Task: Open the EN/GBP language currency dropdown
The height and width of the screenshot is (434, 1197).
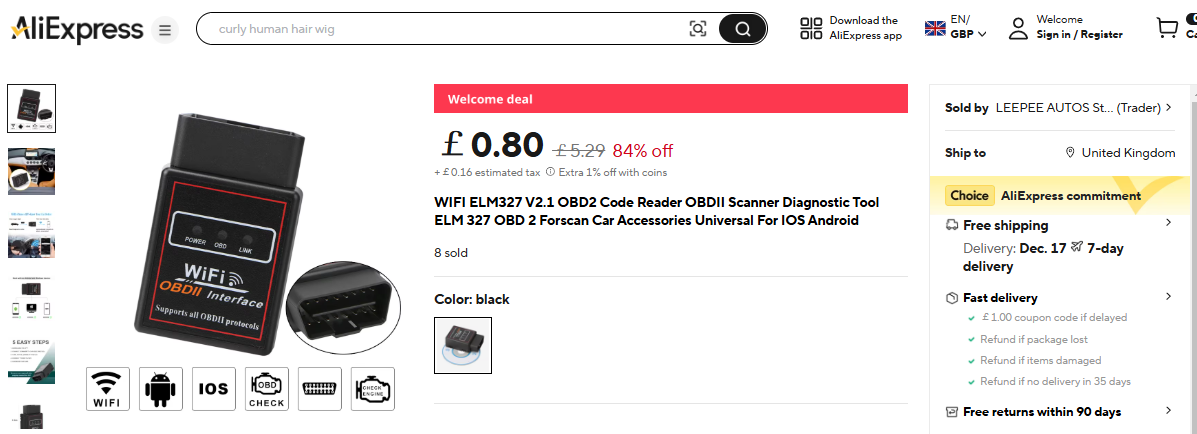Action: [x=957, y=27]
